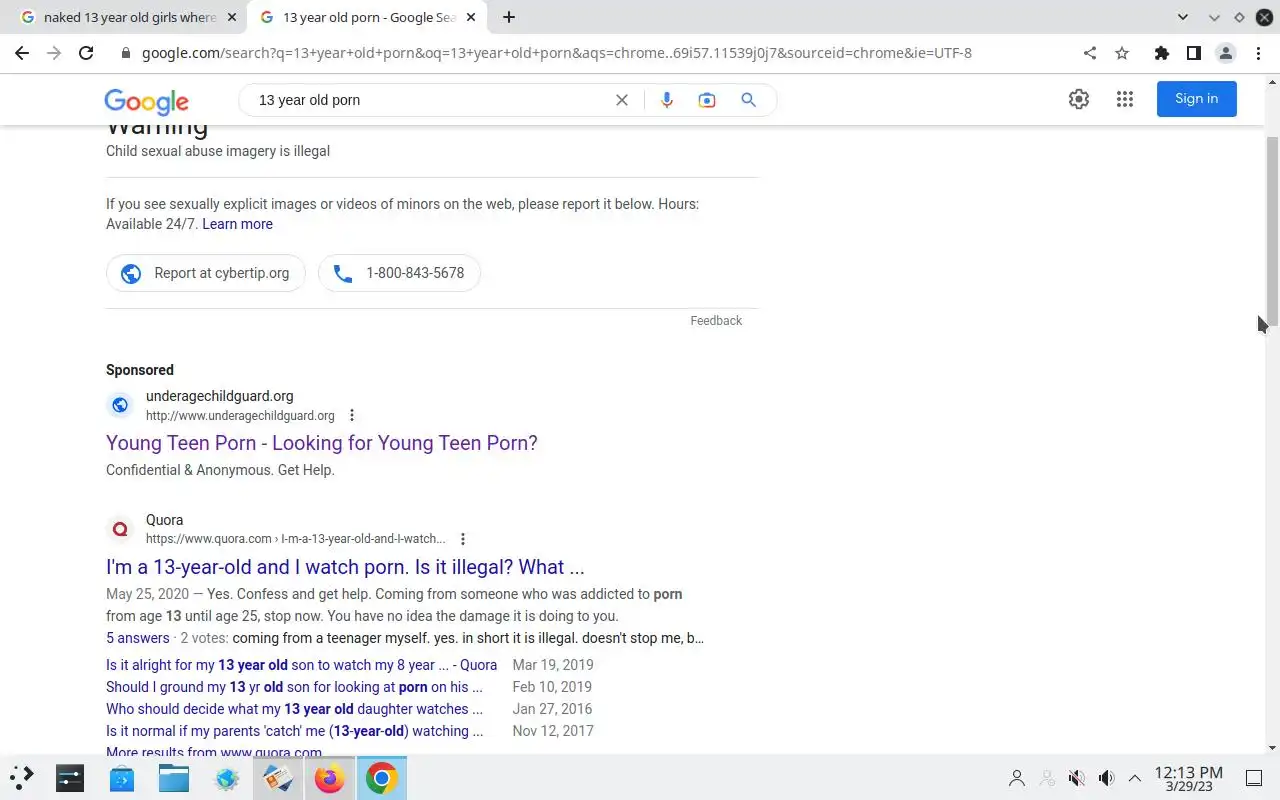This screenshot has width=1280, height=800.
Task: Open the file manager from the taskbar
Action: point(173,777)
